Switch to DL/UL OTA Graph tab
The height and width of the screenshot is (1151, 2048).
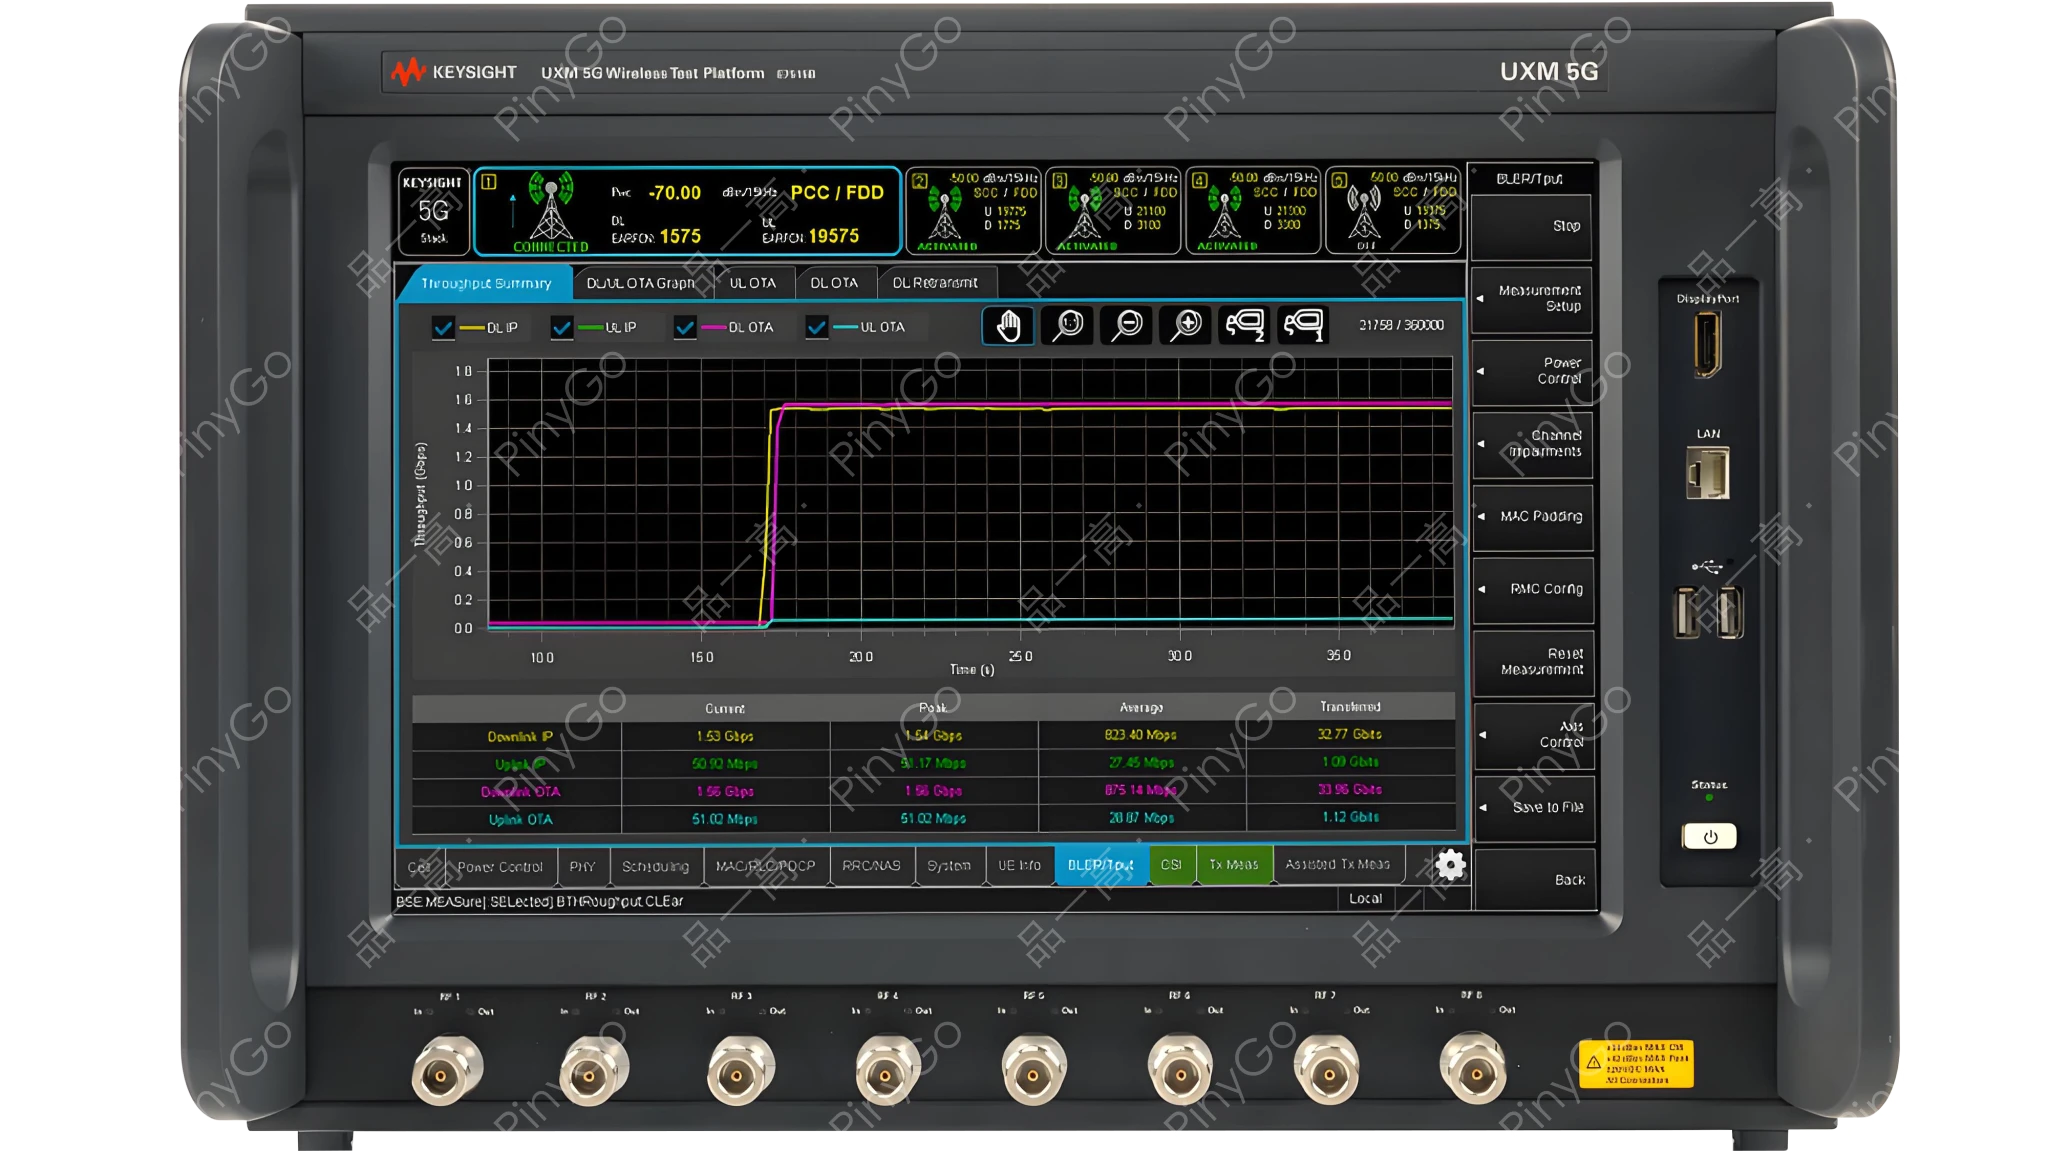point(640,283)
